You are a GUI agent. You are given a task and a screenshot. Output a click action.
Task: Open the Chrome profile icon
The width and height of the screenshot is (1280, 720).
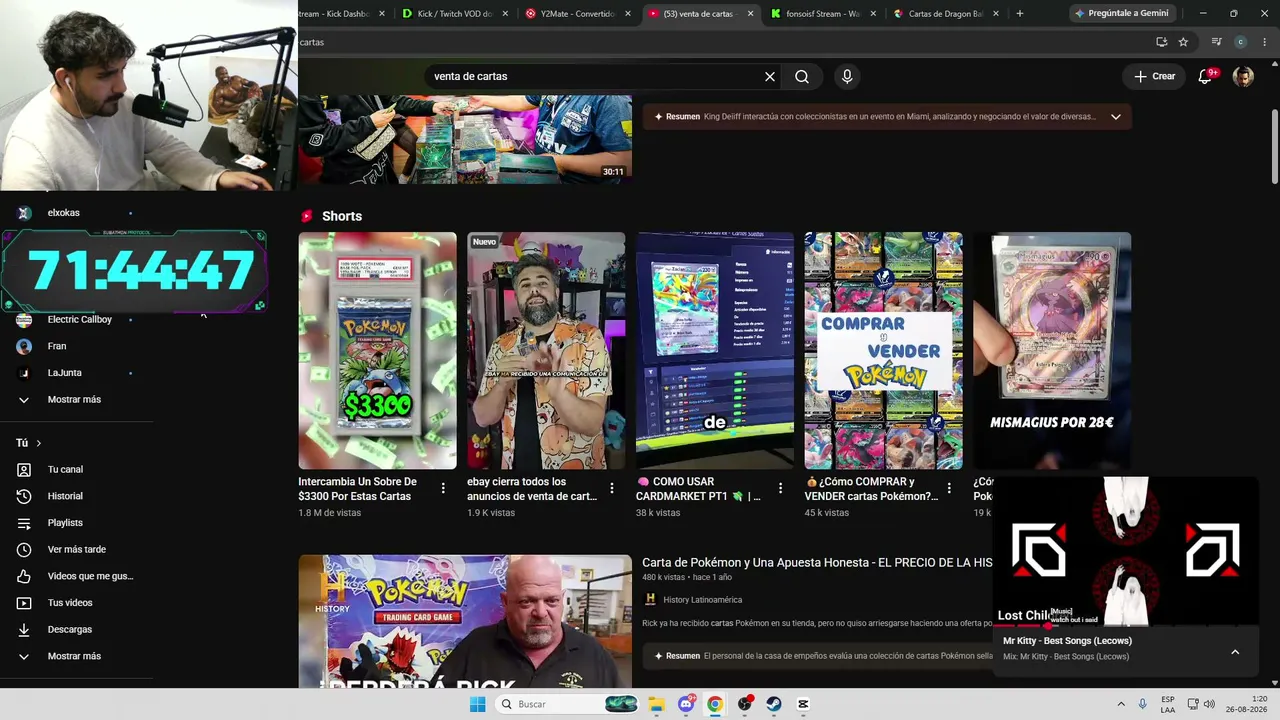[1241, 42]
